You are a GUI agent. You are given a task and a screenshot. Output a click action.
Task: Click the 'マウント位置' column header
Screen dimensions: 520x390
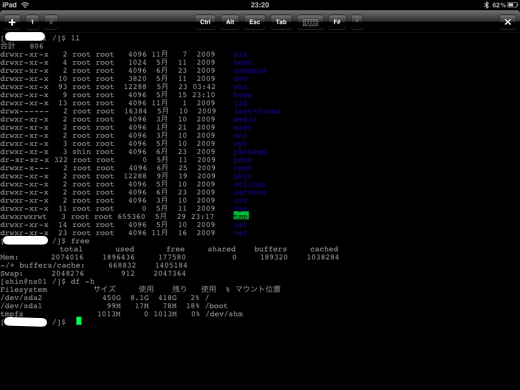[258, 289]
